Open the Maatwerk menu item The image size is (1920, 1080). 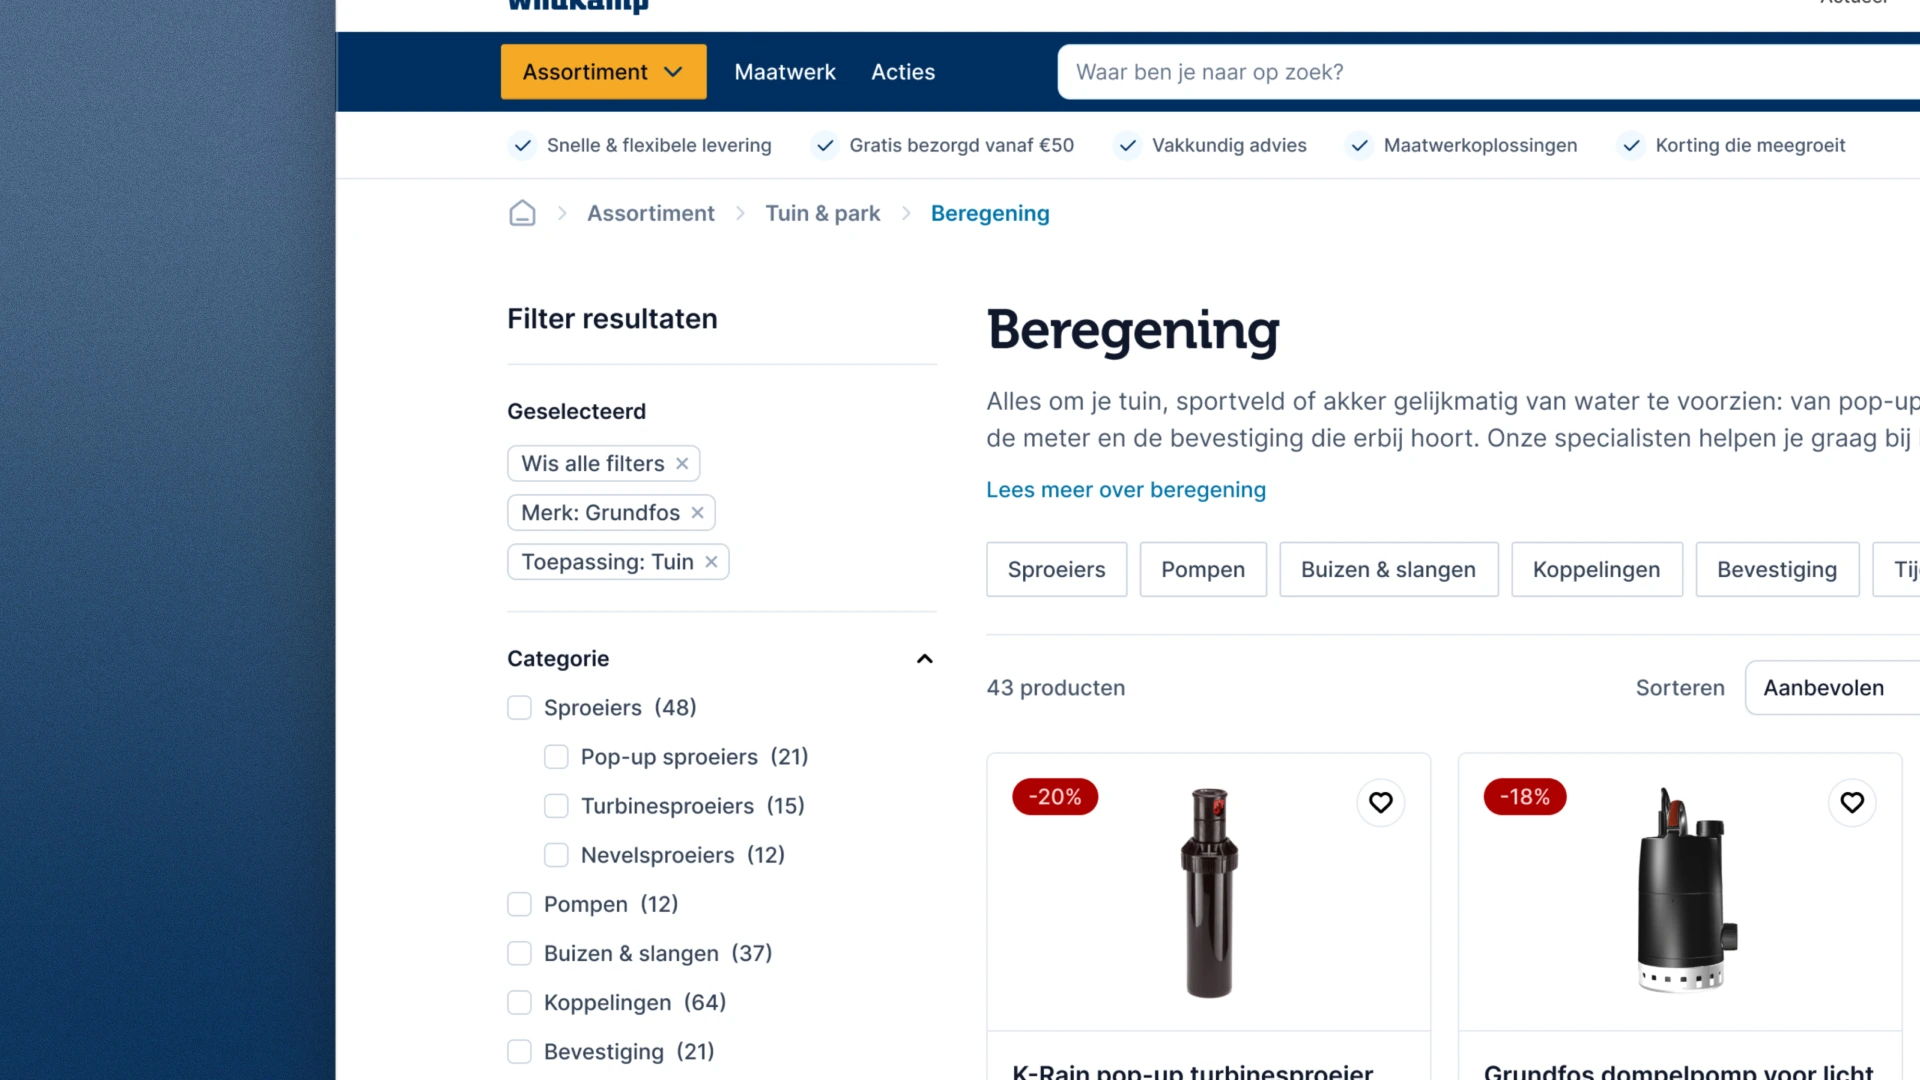click(785, 72)
